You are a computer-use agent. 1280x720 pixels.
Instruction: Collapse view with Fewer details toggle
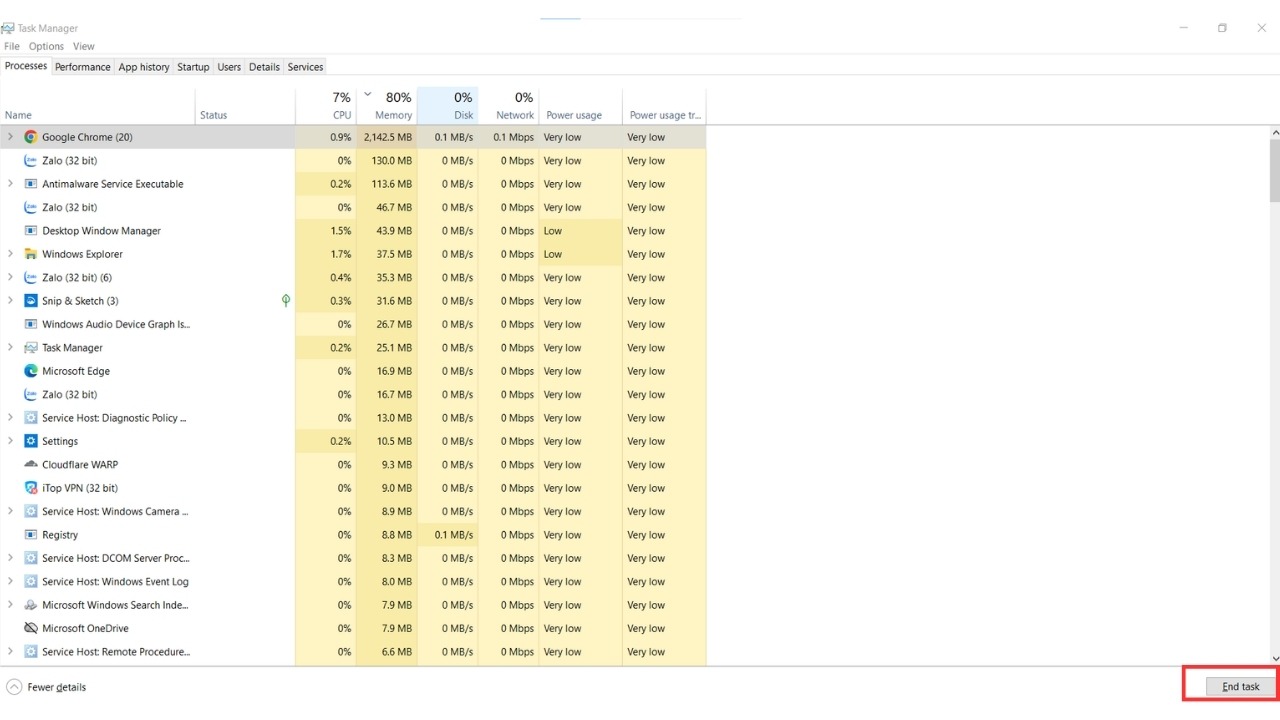(46, 687)
